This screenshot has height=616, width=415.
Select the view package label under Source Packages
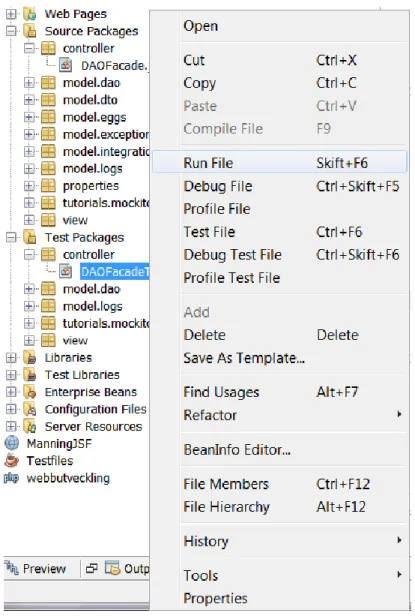75,220
